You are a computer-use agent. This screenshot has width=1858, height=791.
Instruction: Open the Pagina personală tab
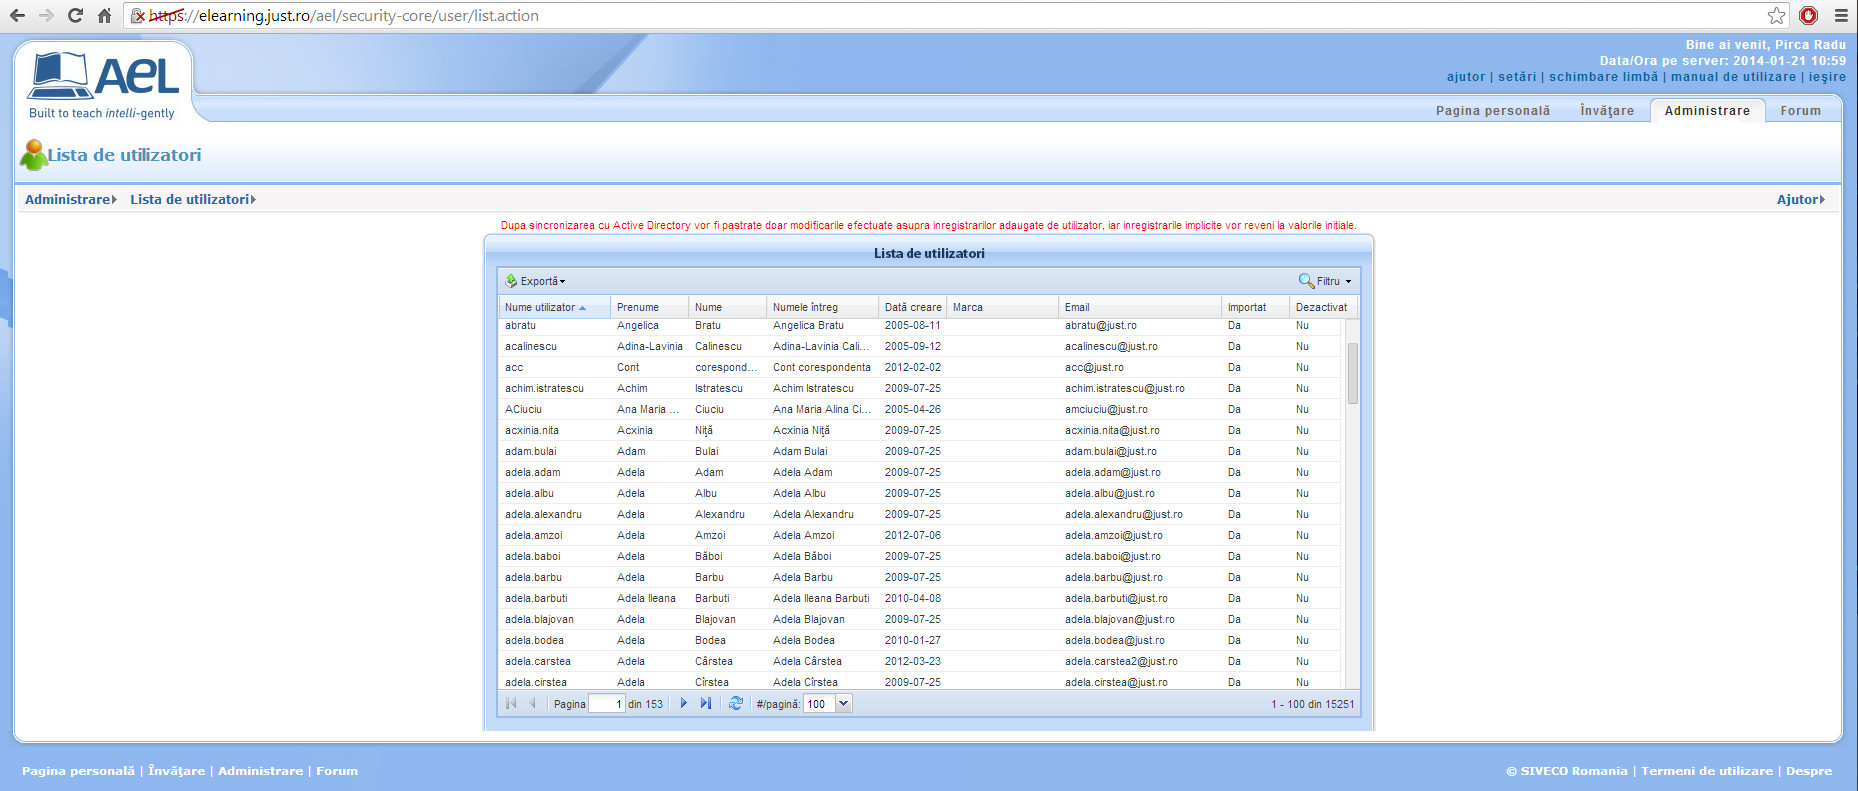click(x=1492, y=111)
